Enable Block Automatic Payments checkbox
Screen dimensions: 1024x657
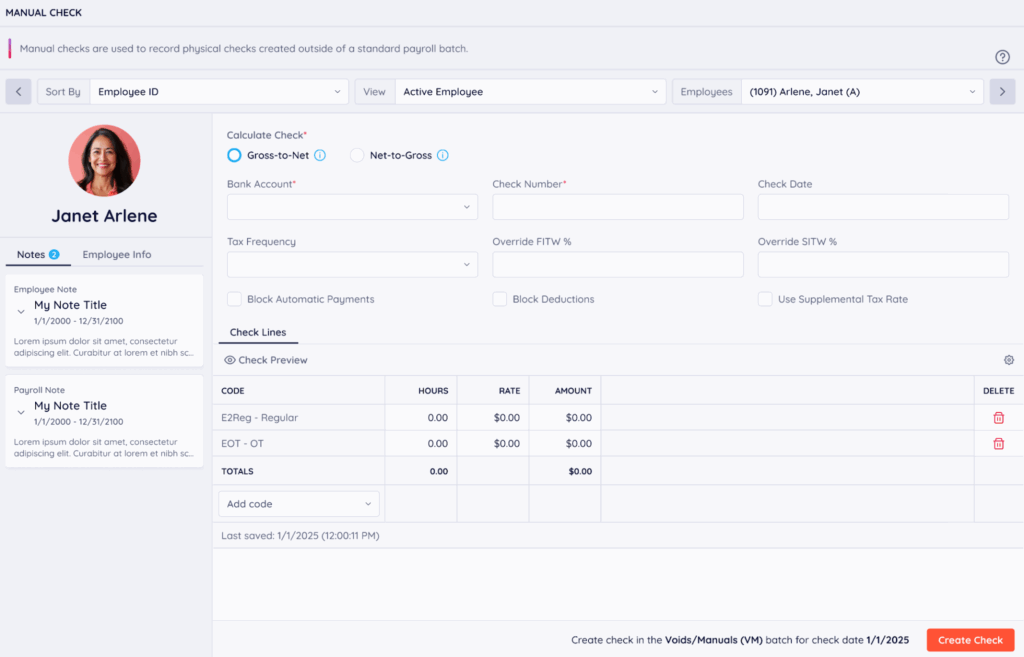234,299
